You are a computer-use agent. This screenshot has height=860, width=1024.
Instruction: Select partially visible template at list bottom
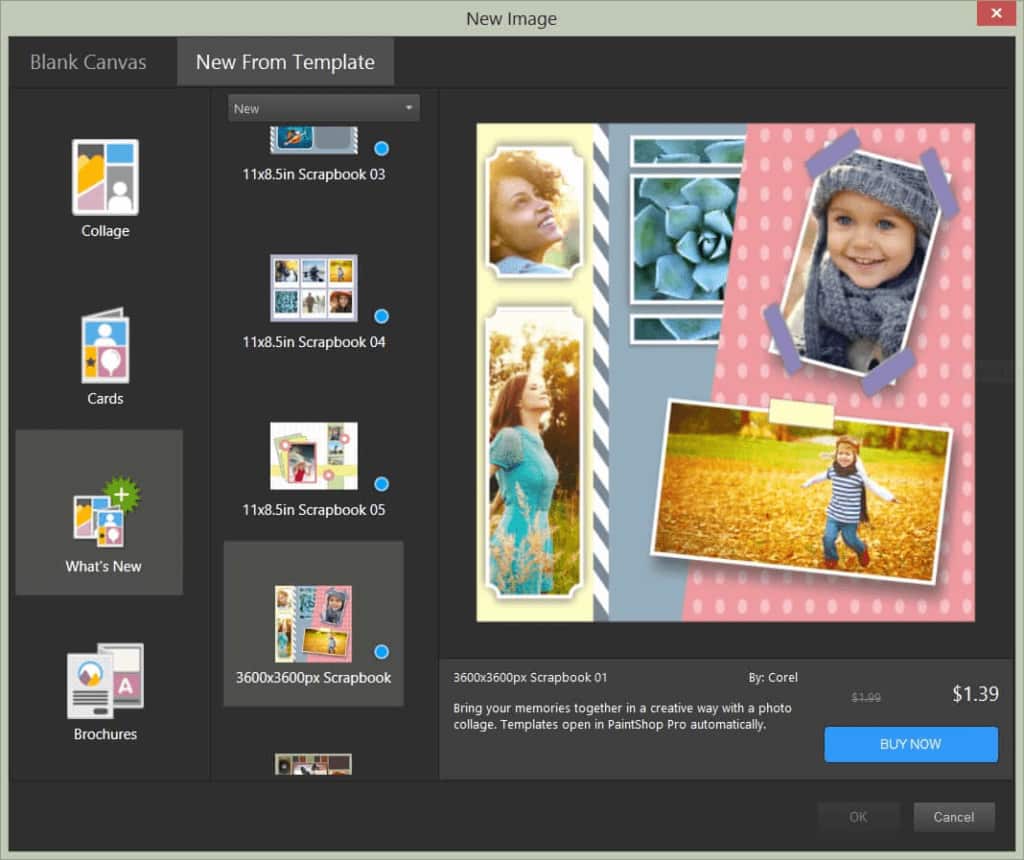(x=313, y=765)
